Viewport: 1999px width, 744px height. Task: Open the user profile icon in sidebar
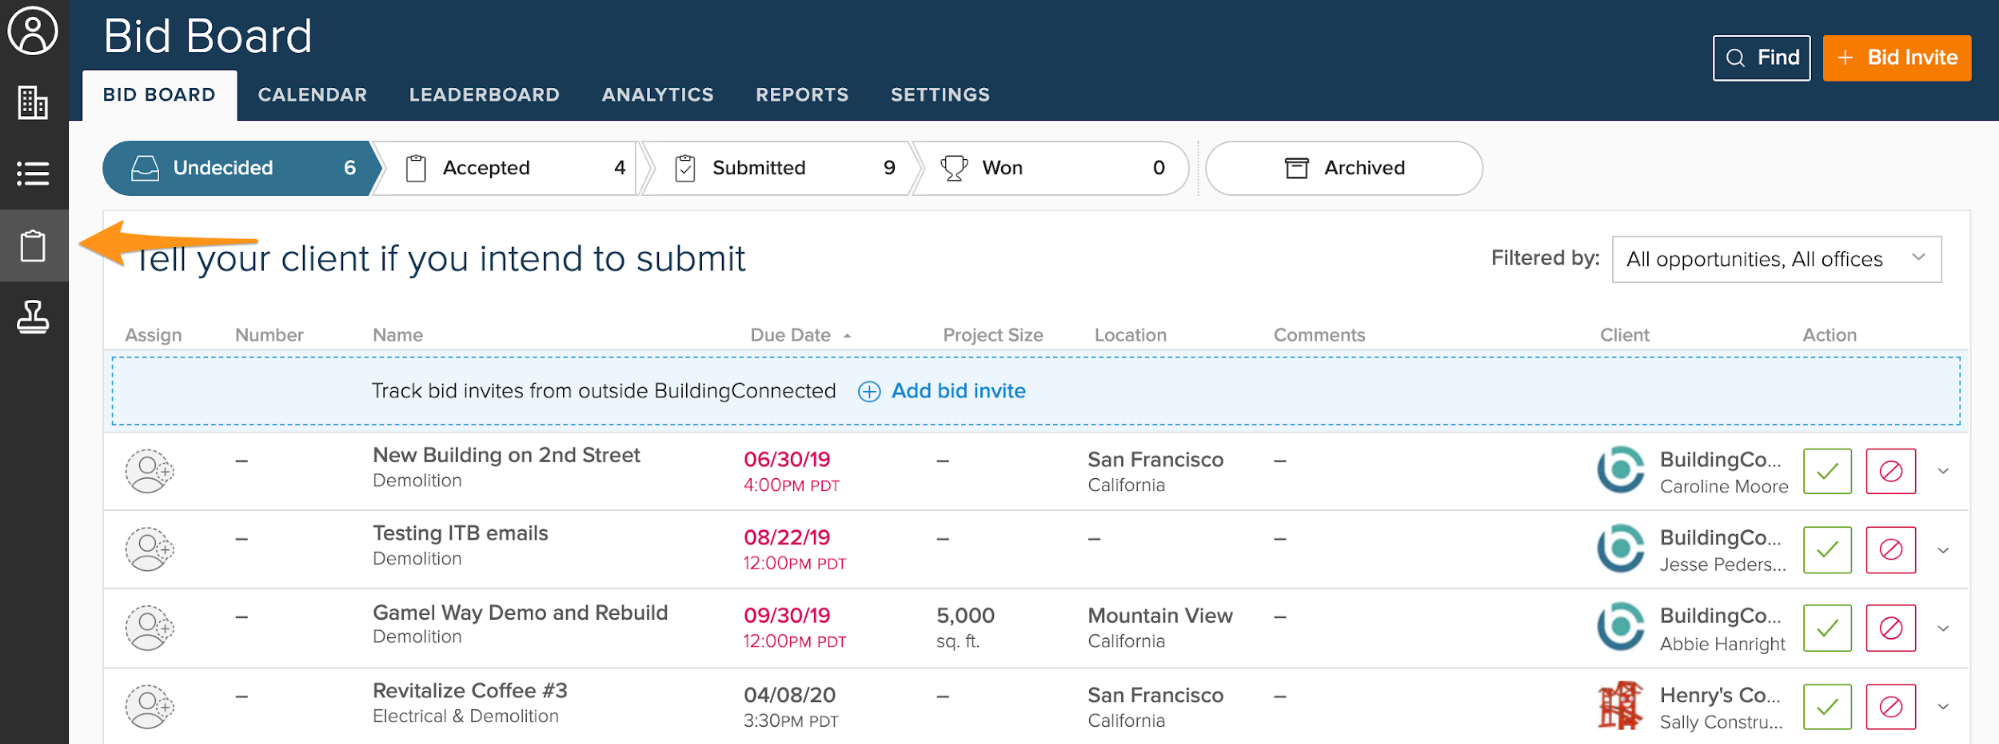tap(33, 31)
